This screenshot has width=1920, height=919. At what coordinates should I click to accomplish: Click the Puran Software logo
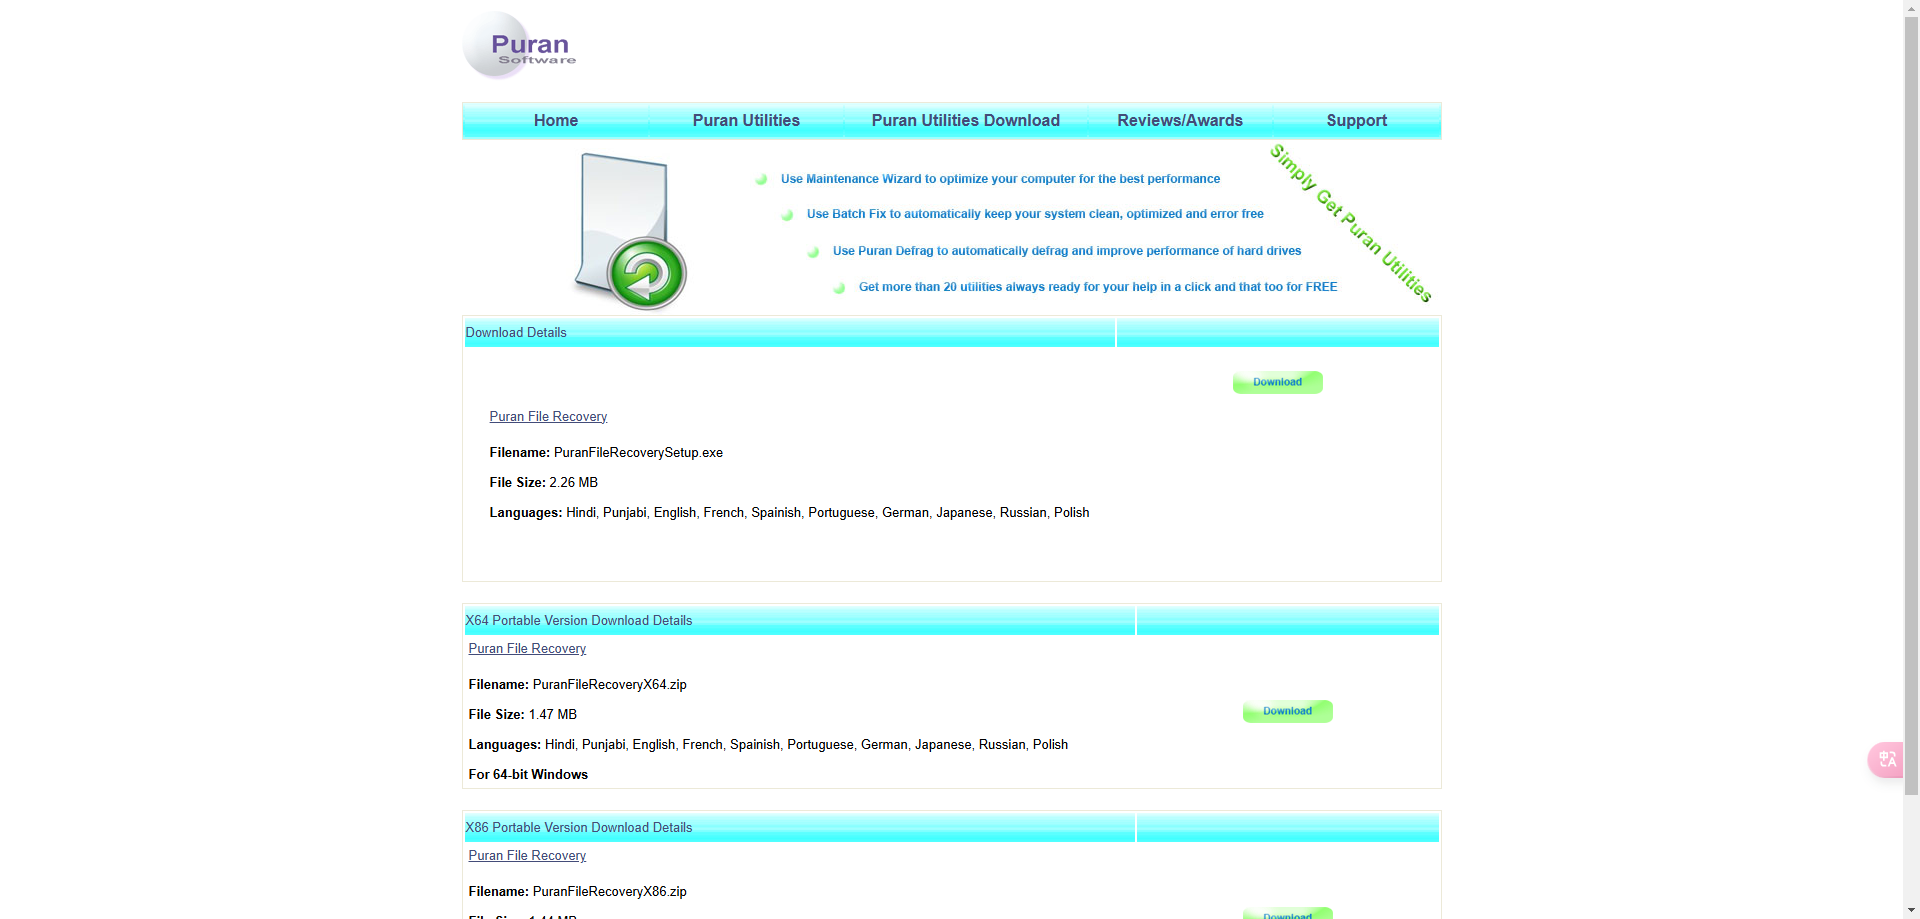tap(519, 46)
